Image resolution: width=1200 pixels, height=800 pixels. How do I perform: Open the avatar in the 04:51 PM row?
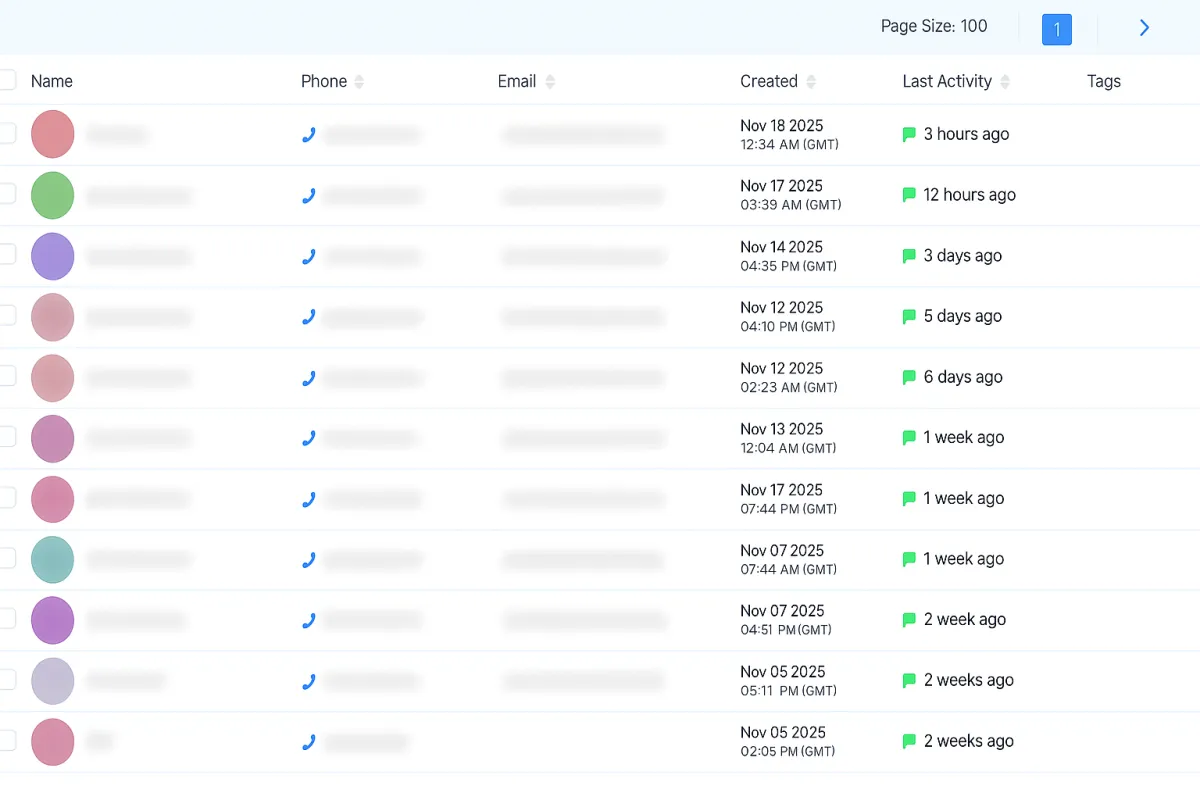tap(53, 620)
